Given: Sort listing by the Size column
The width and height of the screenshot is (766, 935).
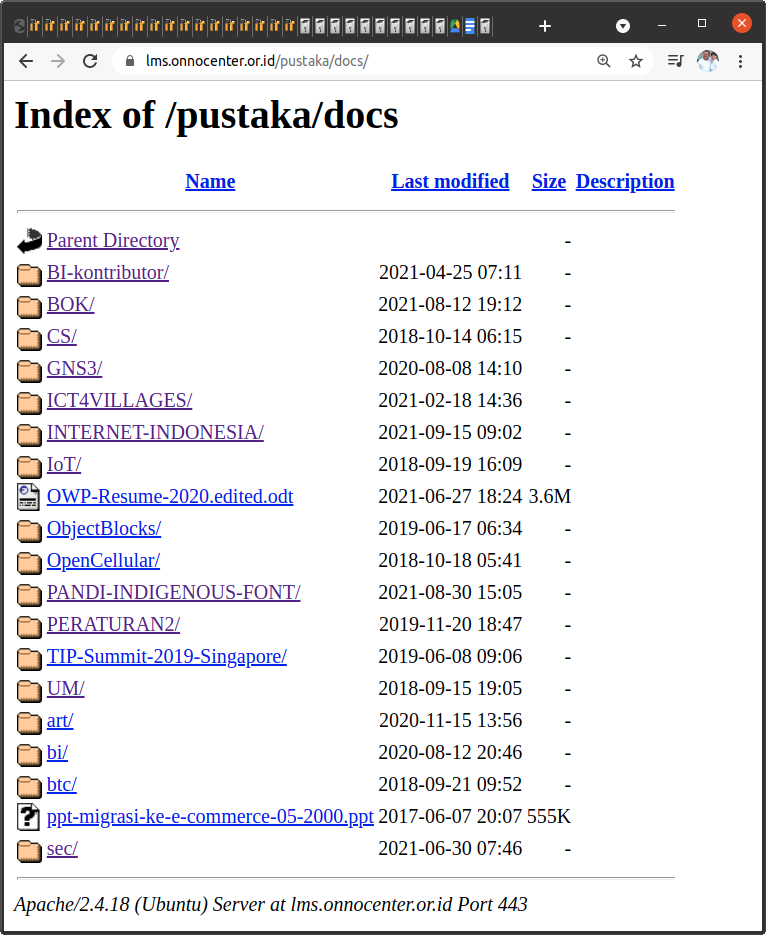Looking at the screenshot, I should [x=548, y=181].
